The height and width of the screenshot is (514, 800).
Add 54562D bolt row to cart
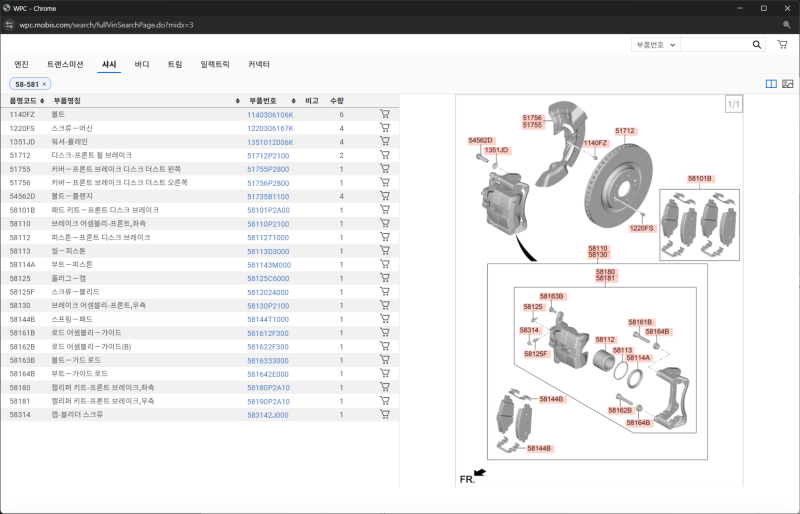(385, 195)
